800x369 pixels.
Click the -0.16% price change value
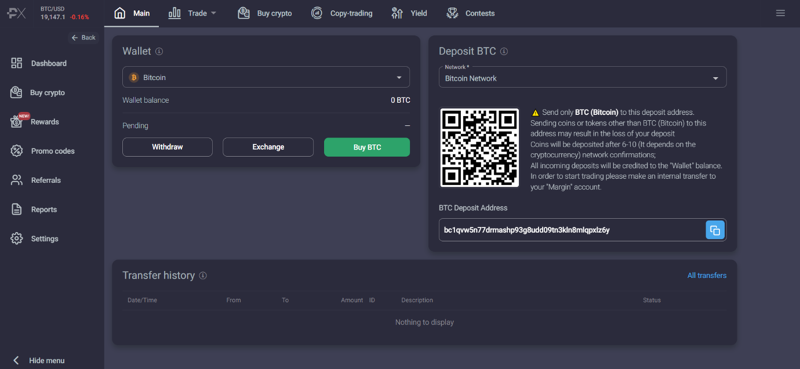coord(80,17)
